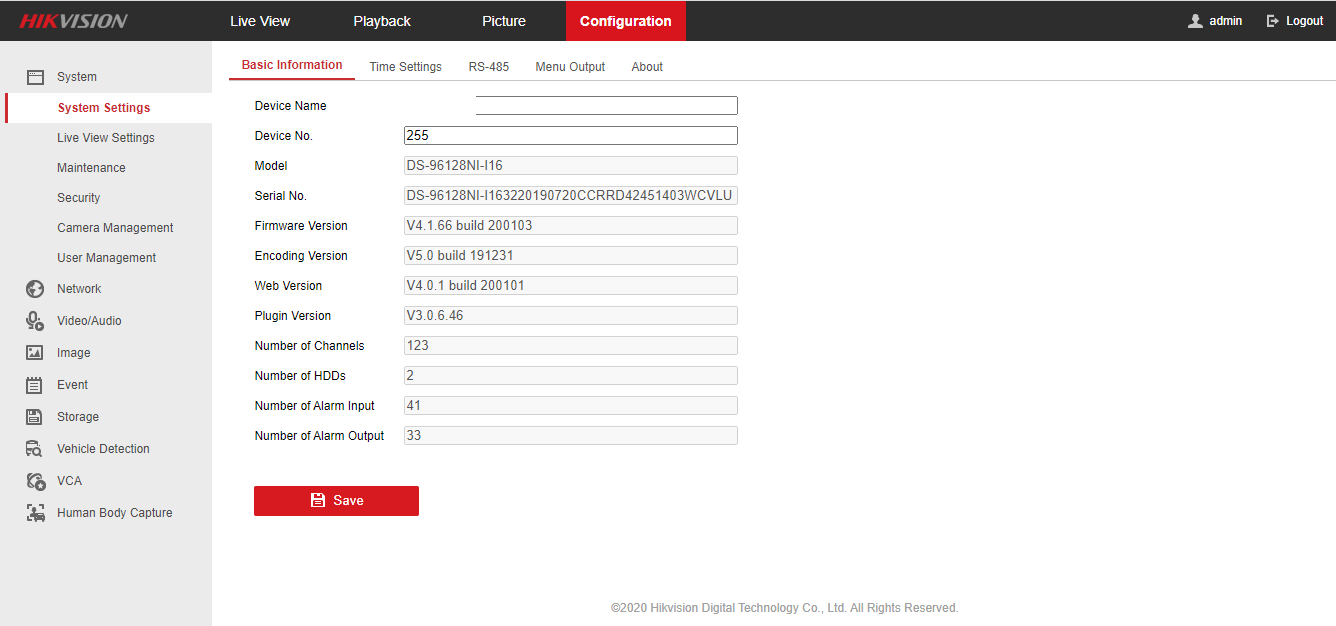Click the Video/Audio microphone icon
The image size is (1336, 626).
35,321
